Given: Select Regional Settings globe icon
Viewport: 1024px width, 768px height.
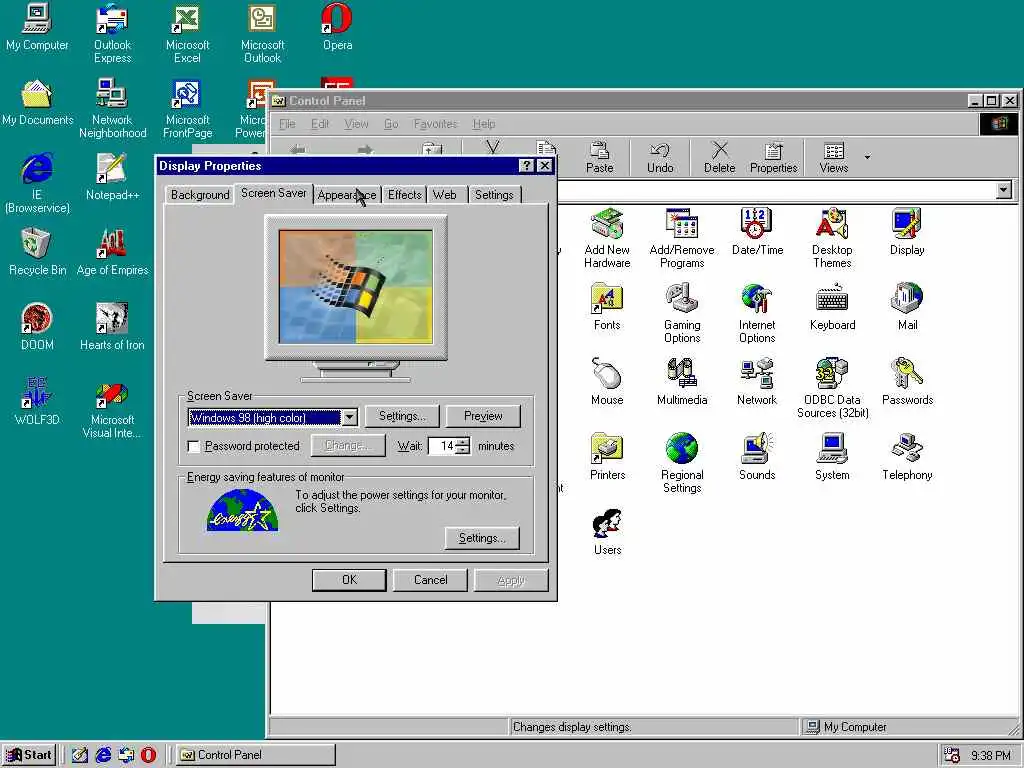Looking at the screenshot, I should click(682, 463).
